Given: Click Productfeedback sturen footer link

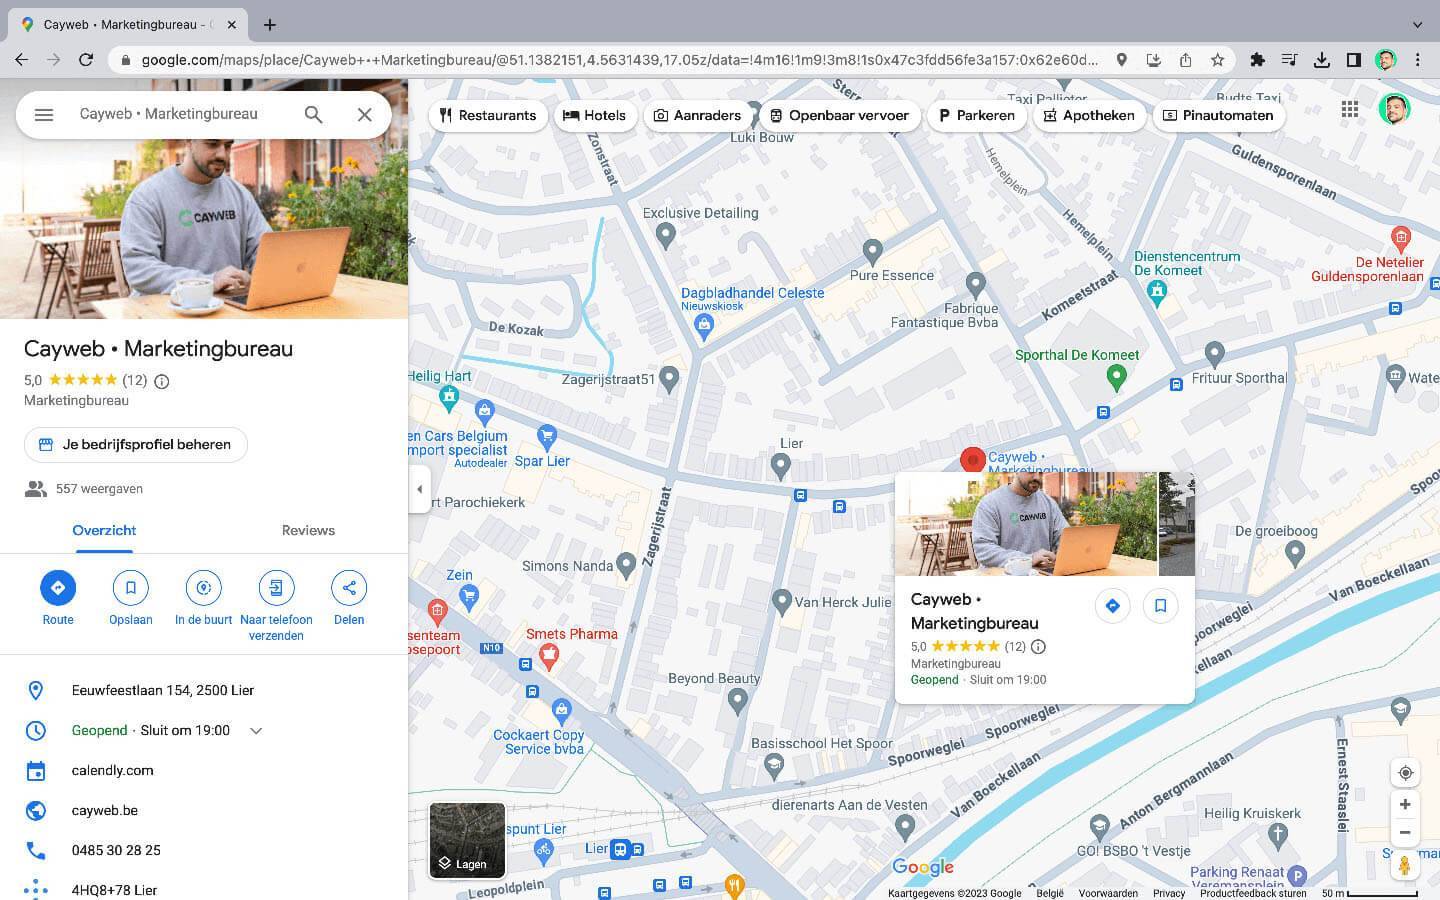Looking at the screenshot, I should click(1253, 893).
